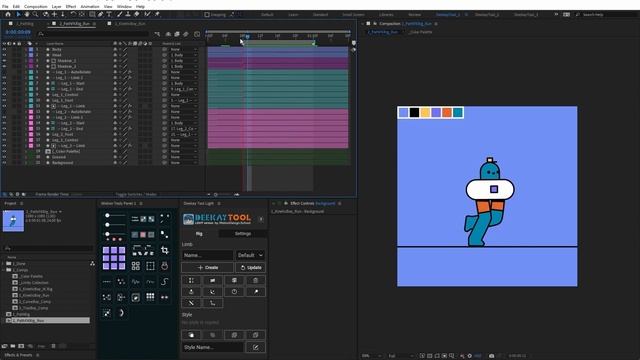Screen dimensions: 640x360
Task: Open the parent dropdown for Body layer
Action: coord(184,49)
